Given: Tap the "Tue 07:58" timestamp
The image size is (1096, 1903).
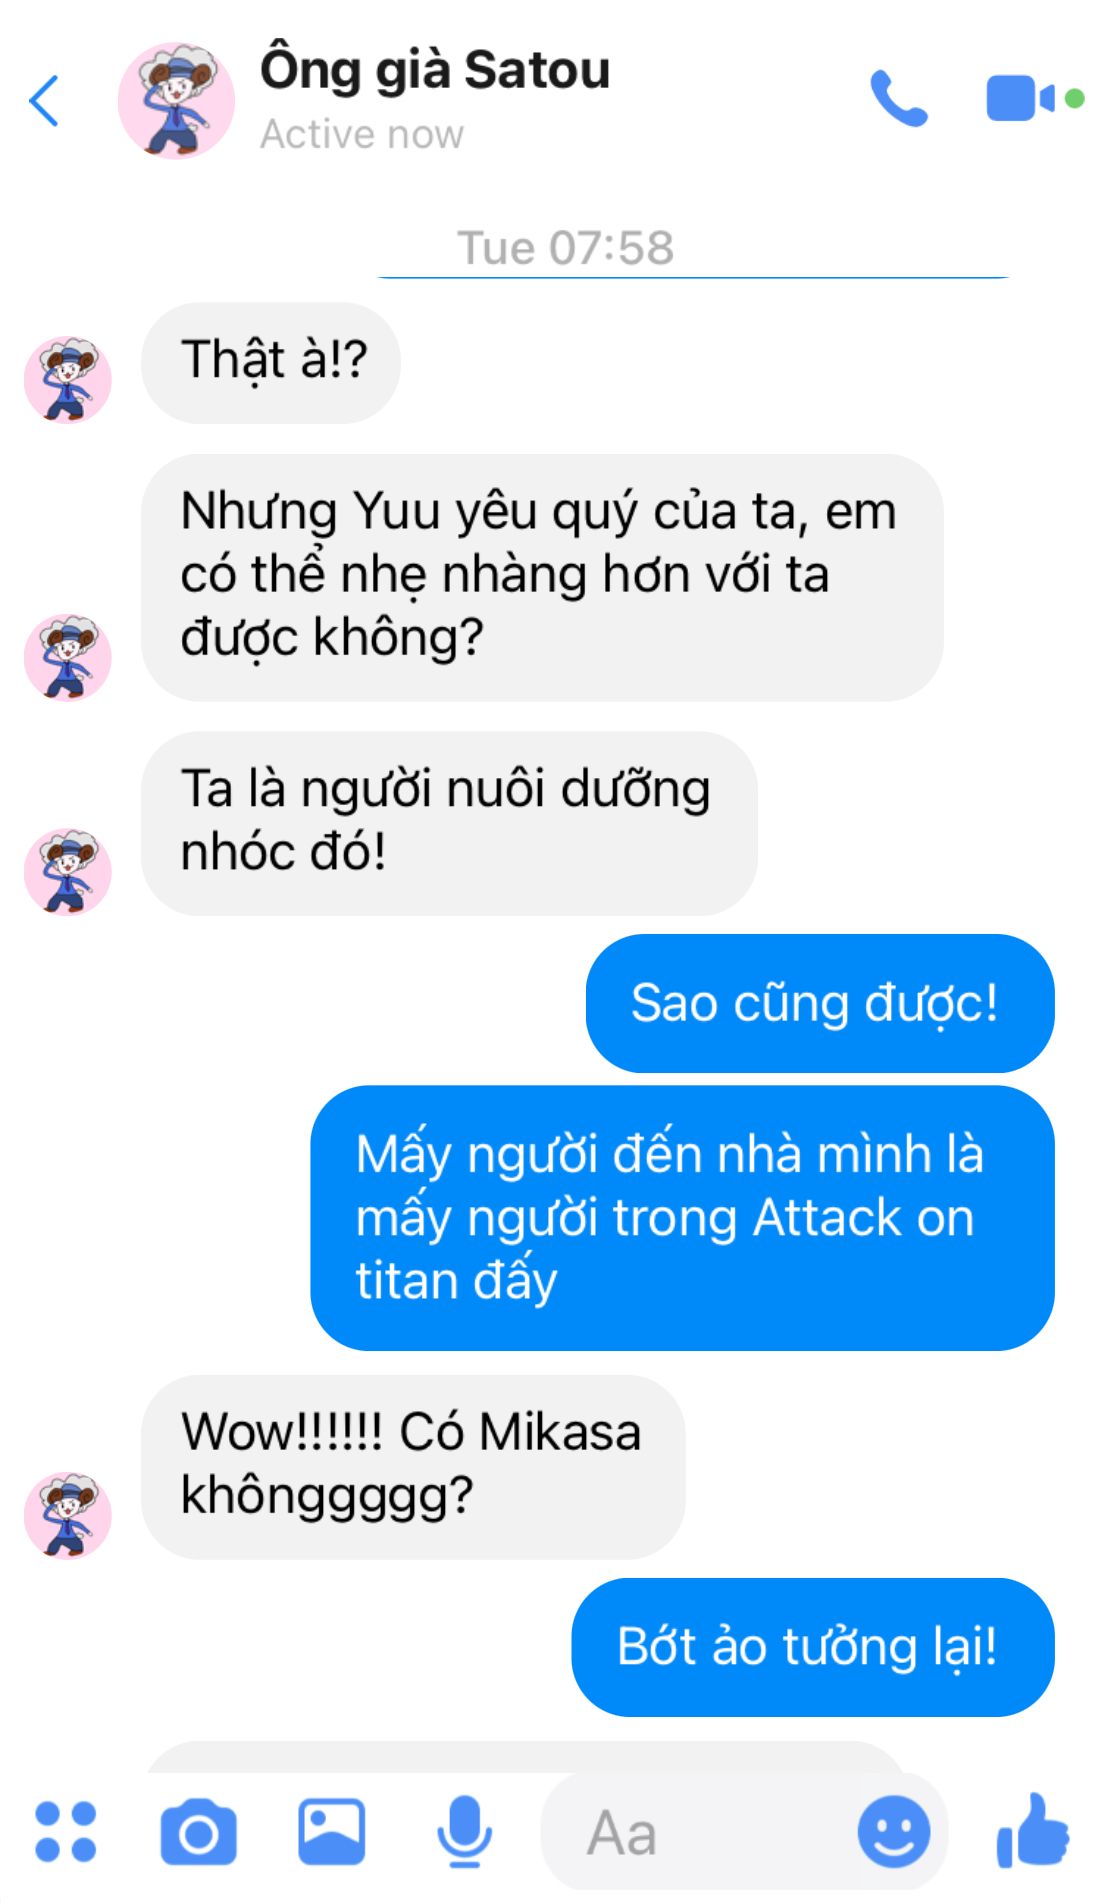Looking at the screenshot, I should [x=566, y=248].
